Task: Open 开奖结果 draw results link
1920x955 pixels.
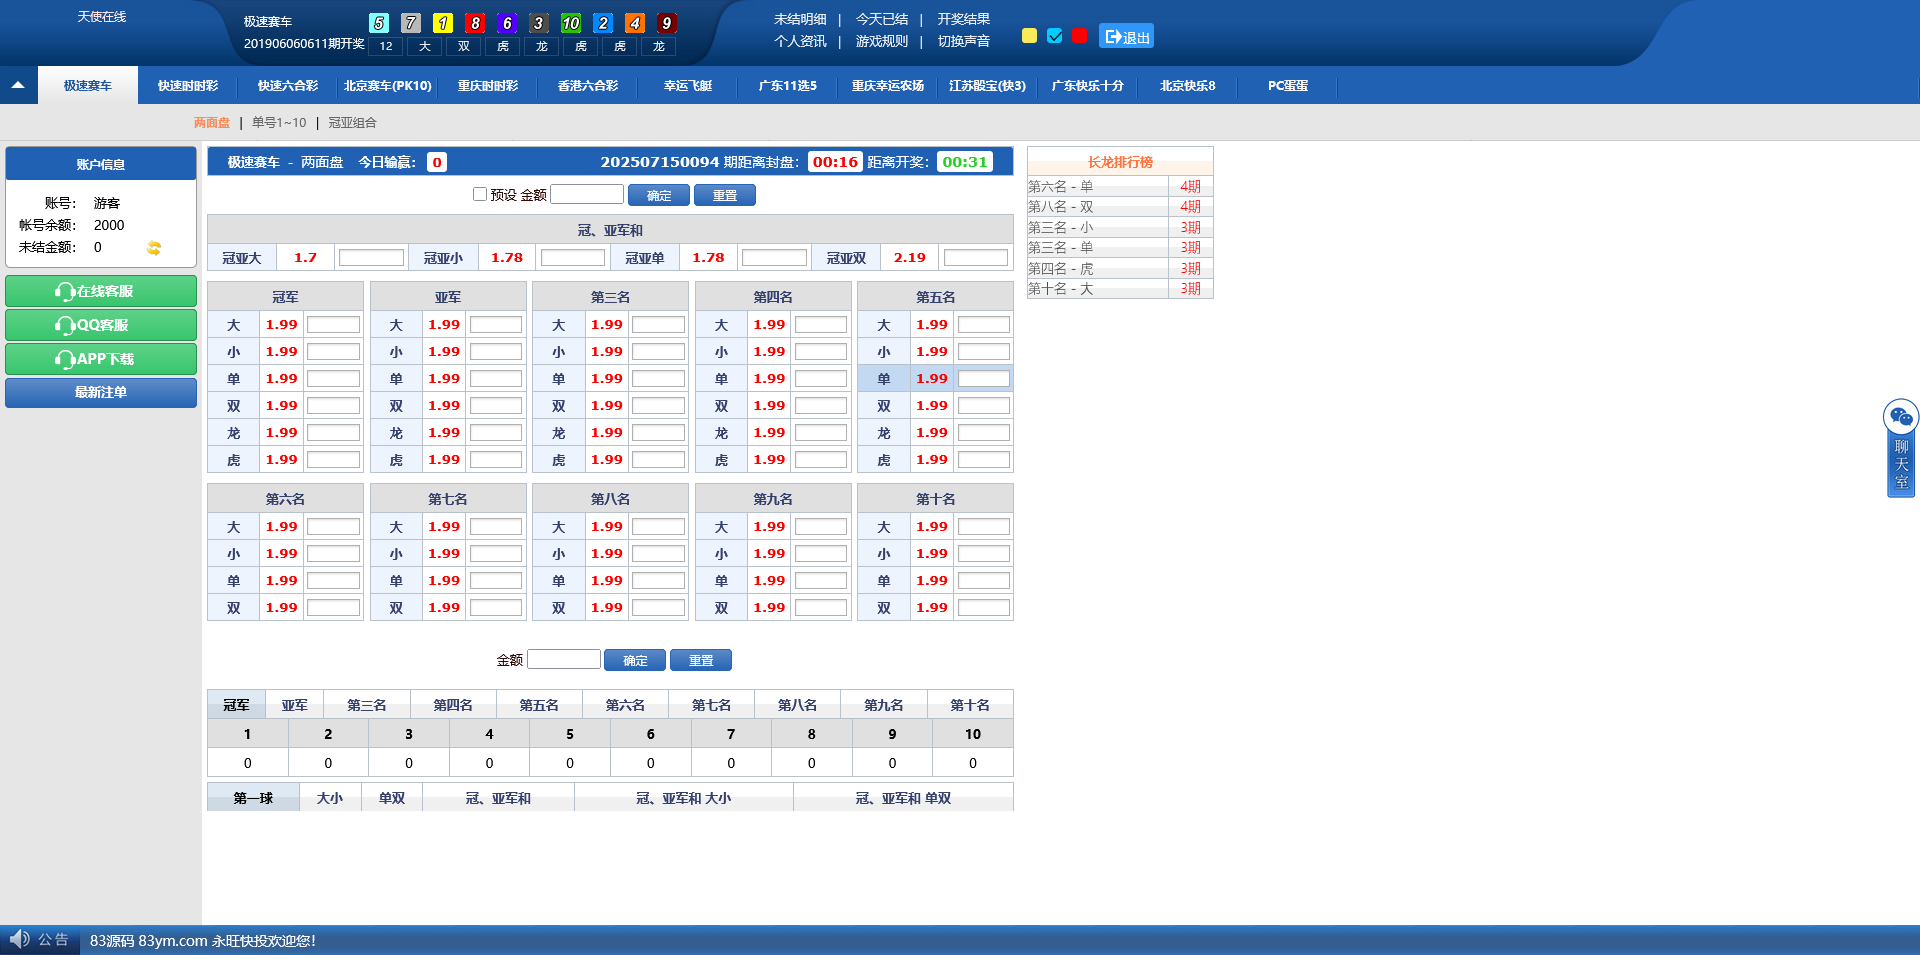Action: click(x=964, y=19)
